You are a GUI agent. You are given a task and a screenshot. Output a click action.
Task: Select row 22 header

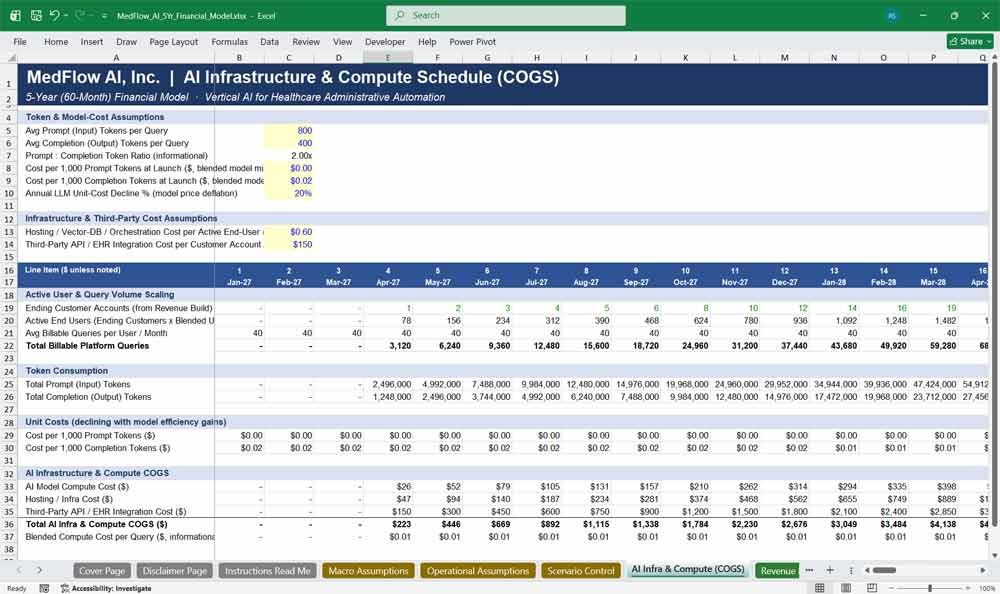(x=9, y=346)
